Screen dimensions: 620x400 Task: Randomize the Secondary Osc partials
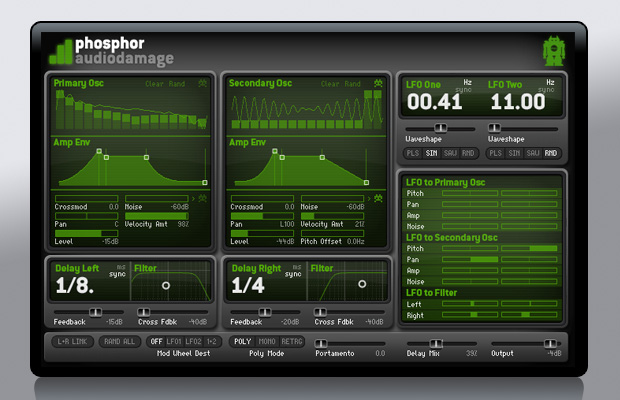pos(352,84)
